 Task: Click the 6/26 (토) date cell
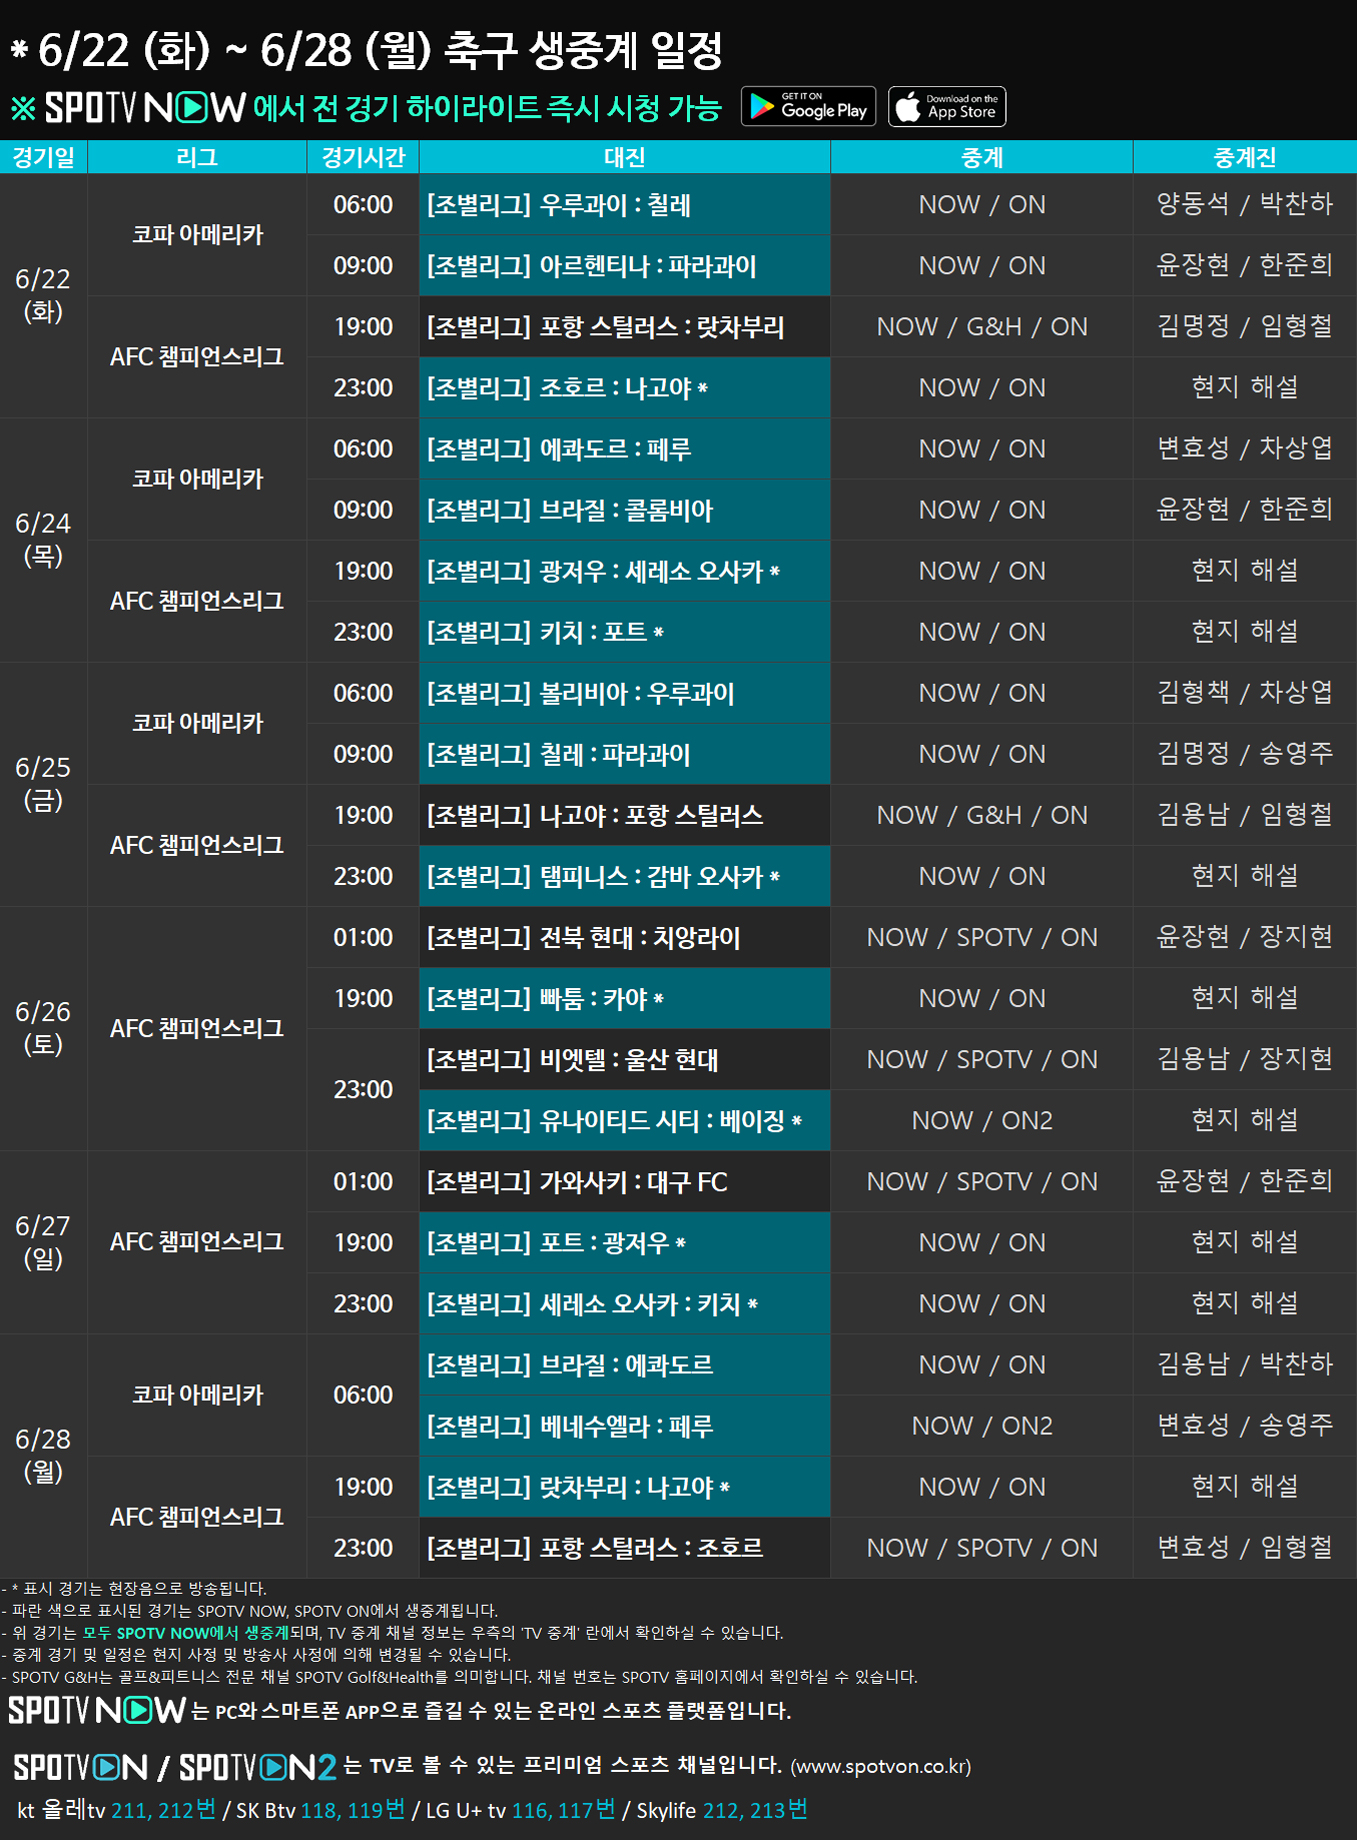[43, 1028]
